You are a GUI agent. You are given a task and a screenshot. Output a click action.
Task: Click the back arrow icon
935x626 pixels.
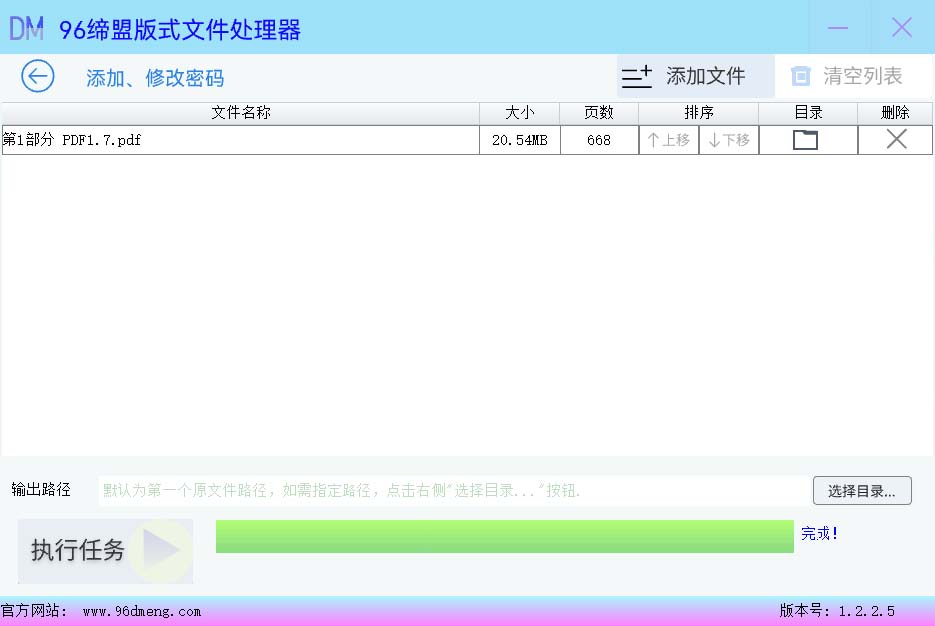[x=38, y=76]
